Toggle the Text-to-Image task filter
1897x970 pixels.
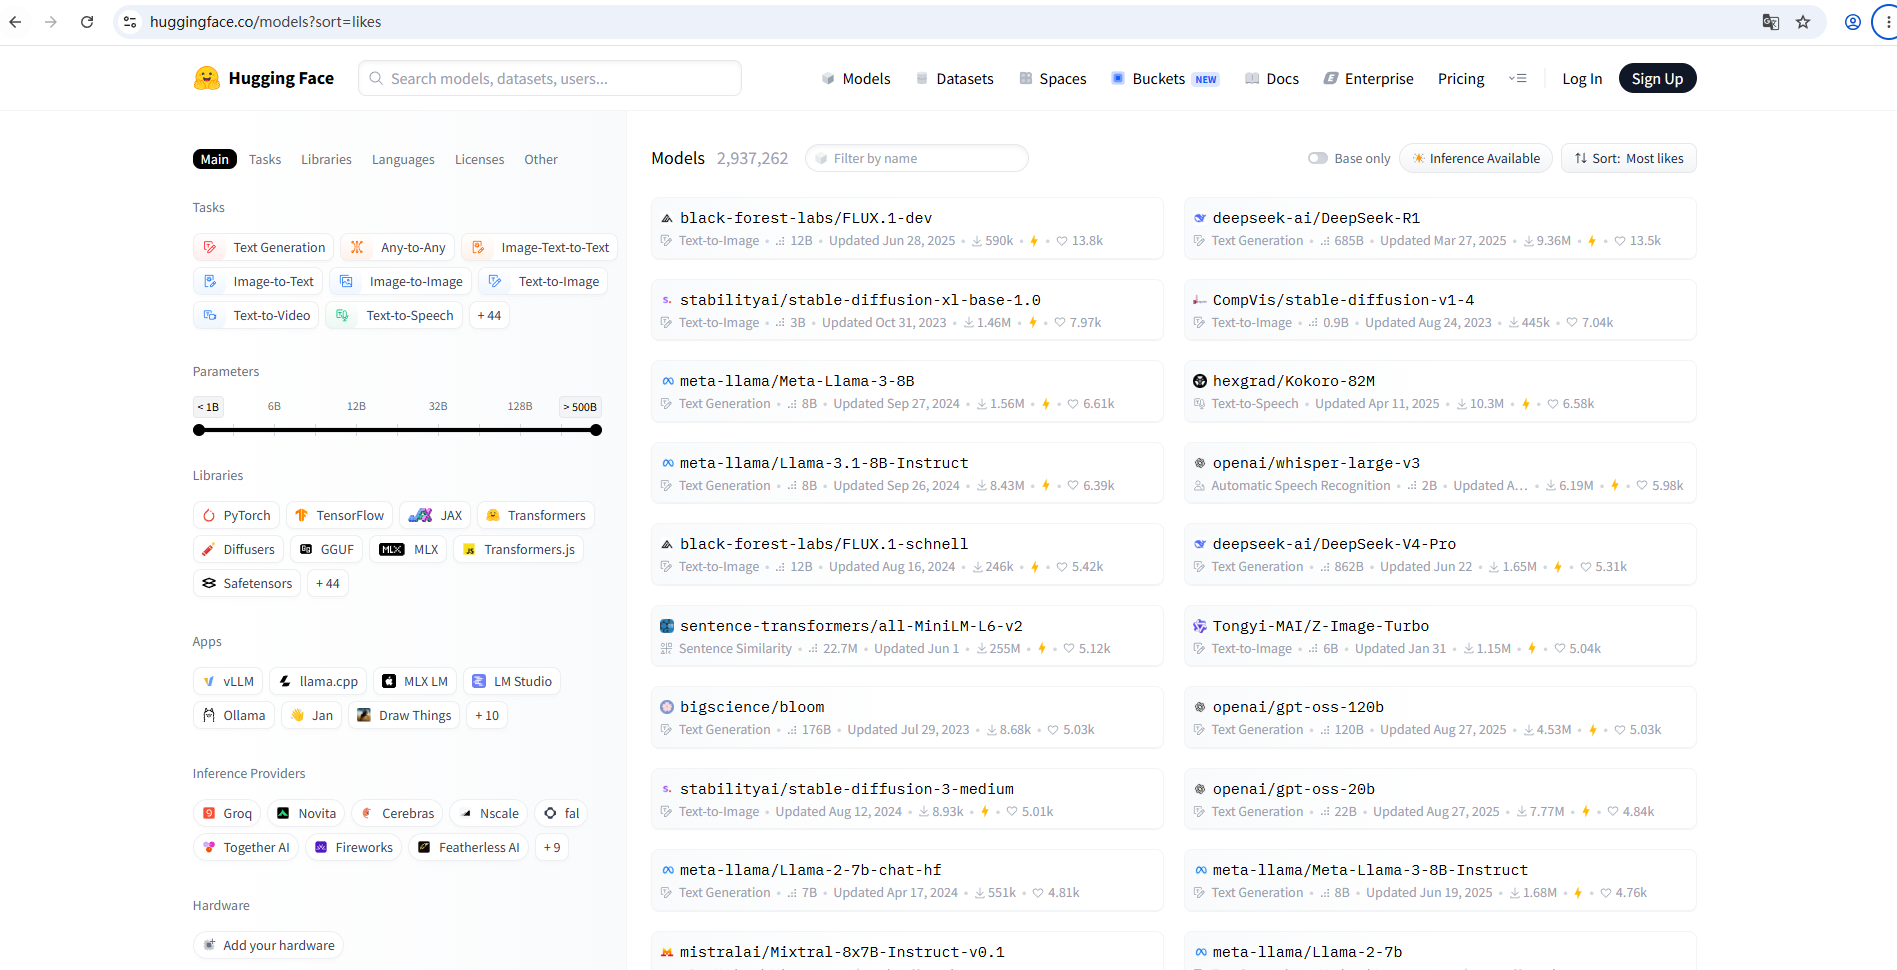pyautogui.click(x=543, y=281)
